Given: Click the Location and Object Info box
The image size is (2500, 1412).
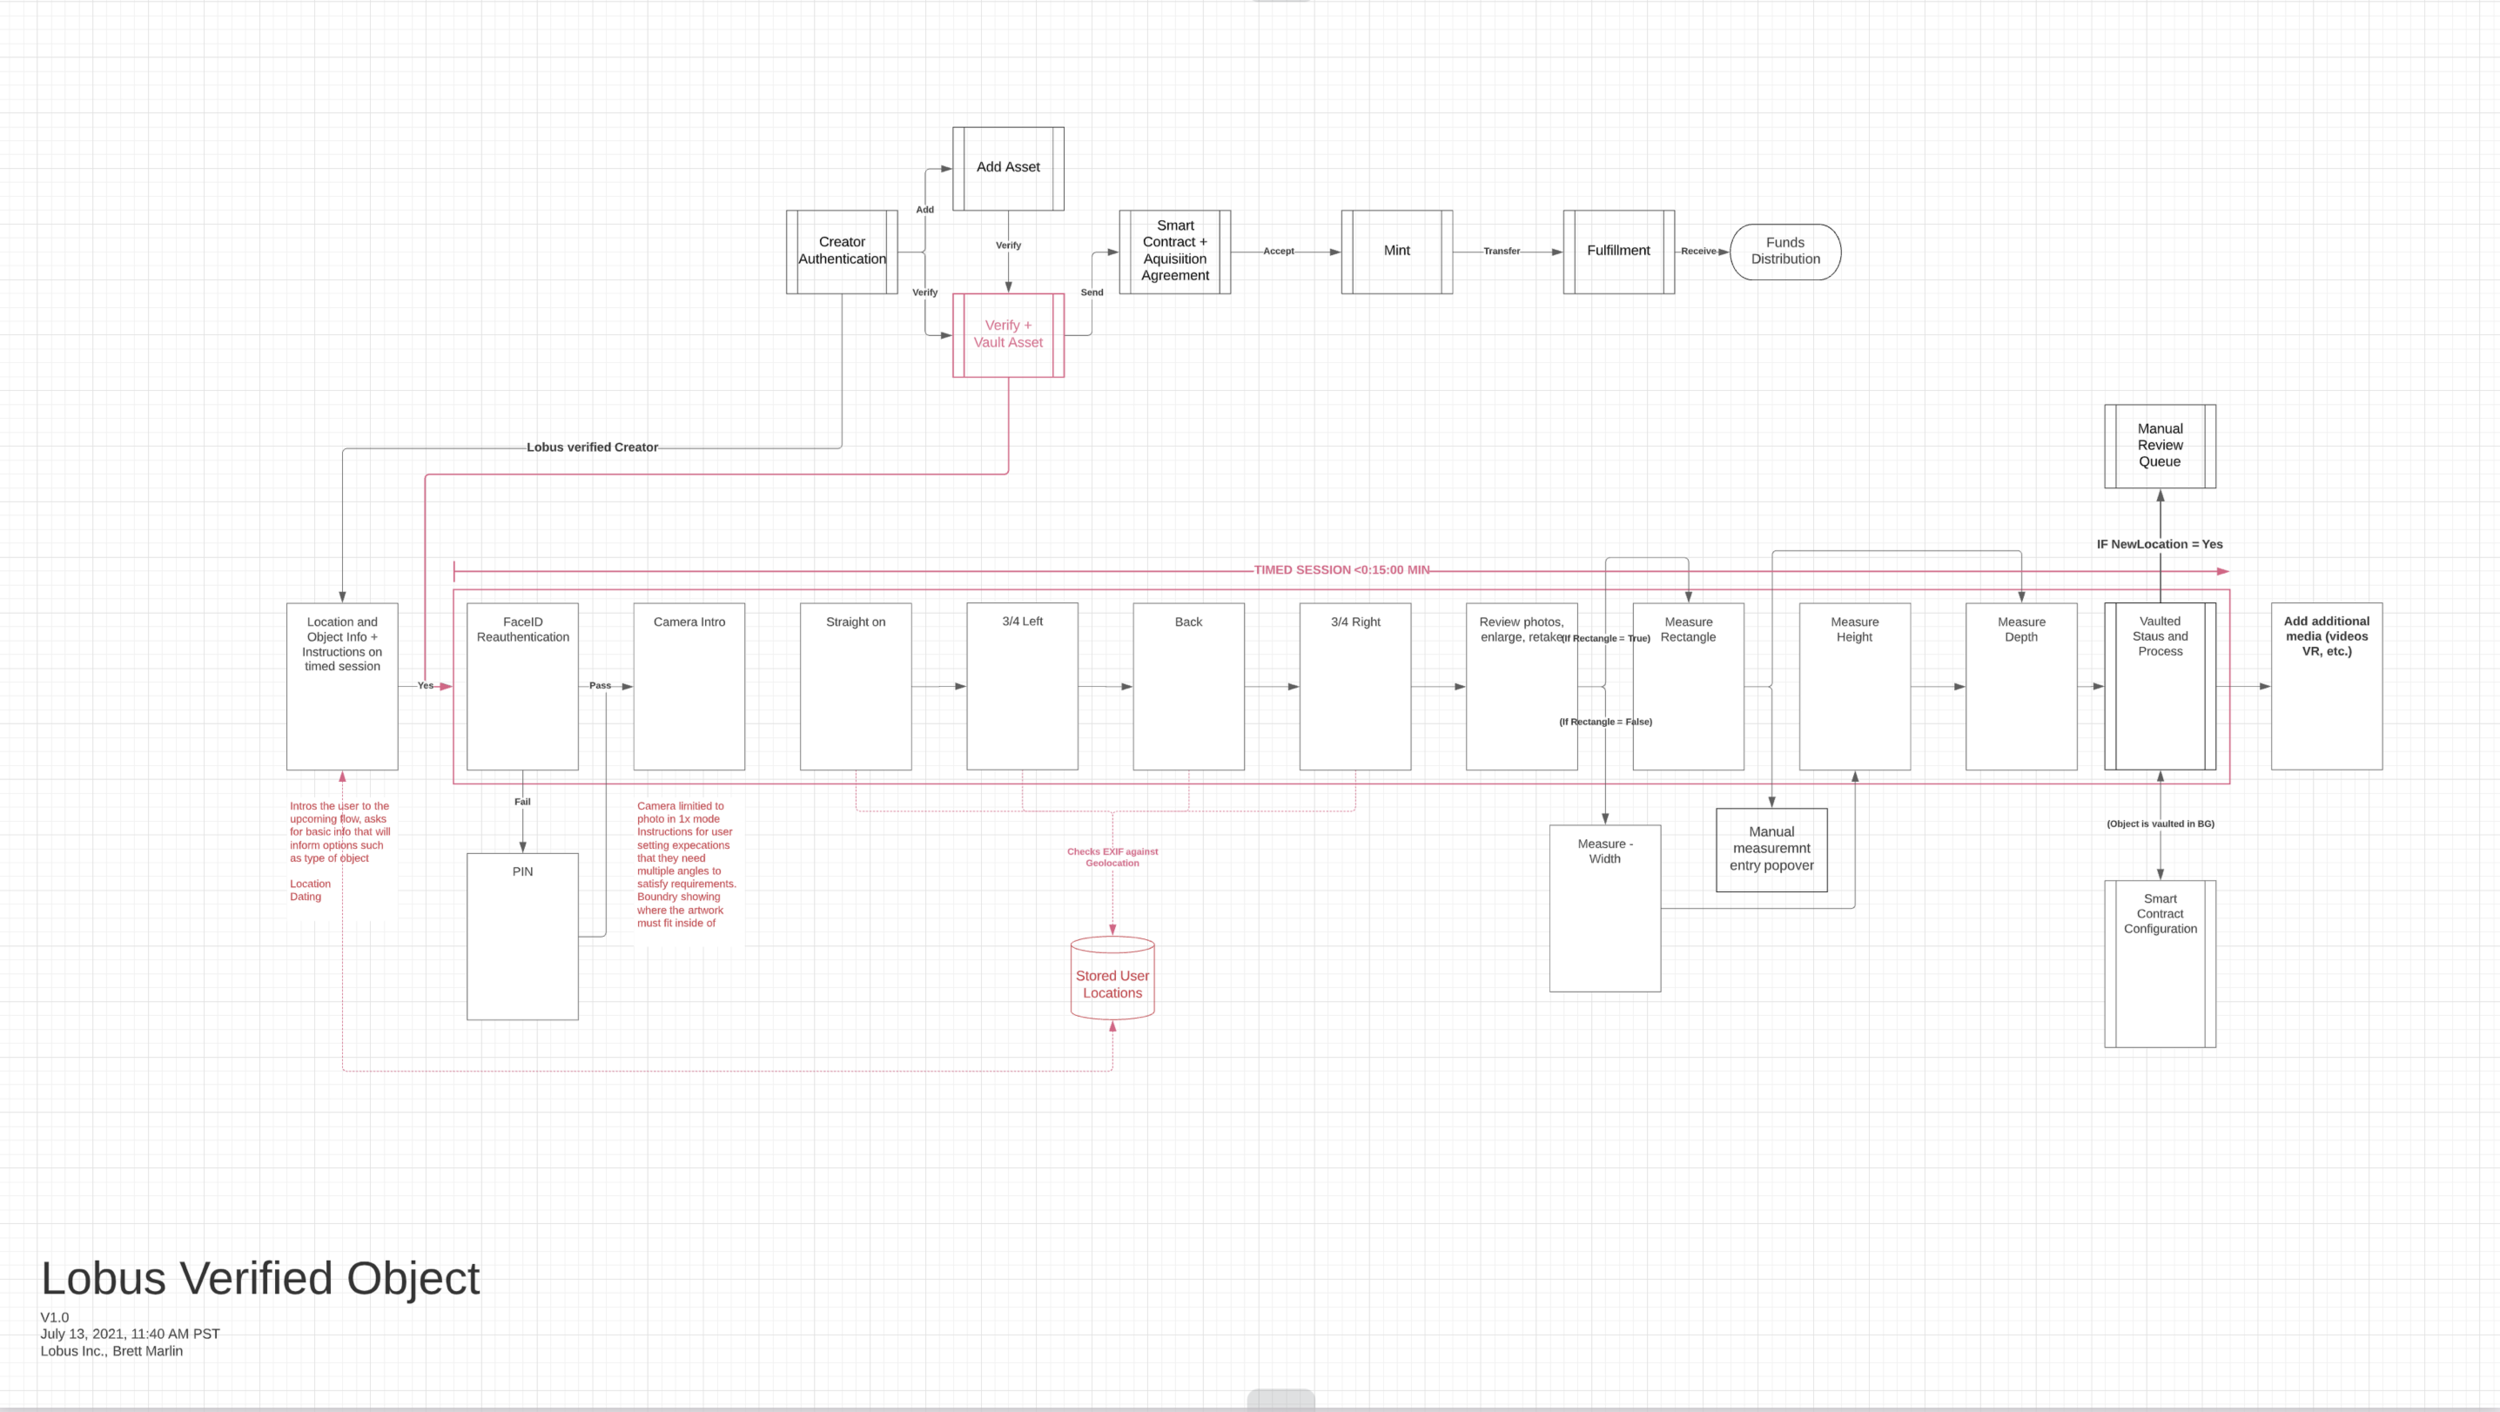Looking at the screenshot, I should pos(342,686).
